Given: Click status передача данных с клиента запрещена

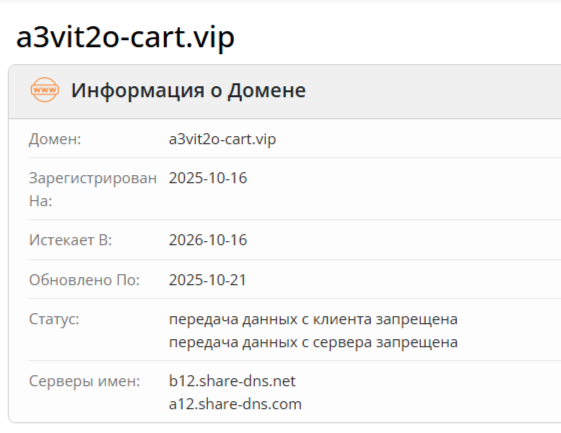Looking at the screenshot, I should (x=313, y=319).
